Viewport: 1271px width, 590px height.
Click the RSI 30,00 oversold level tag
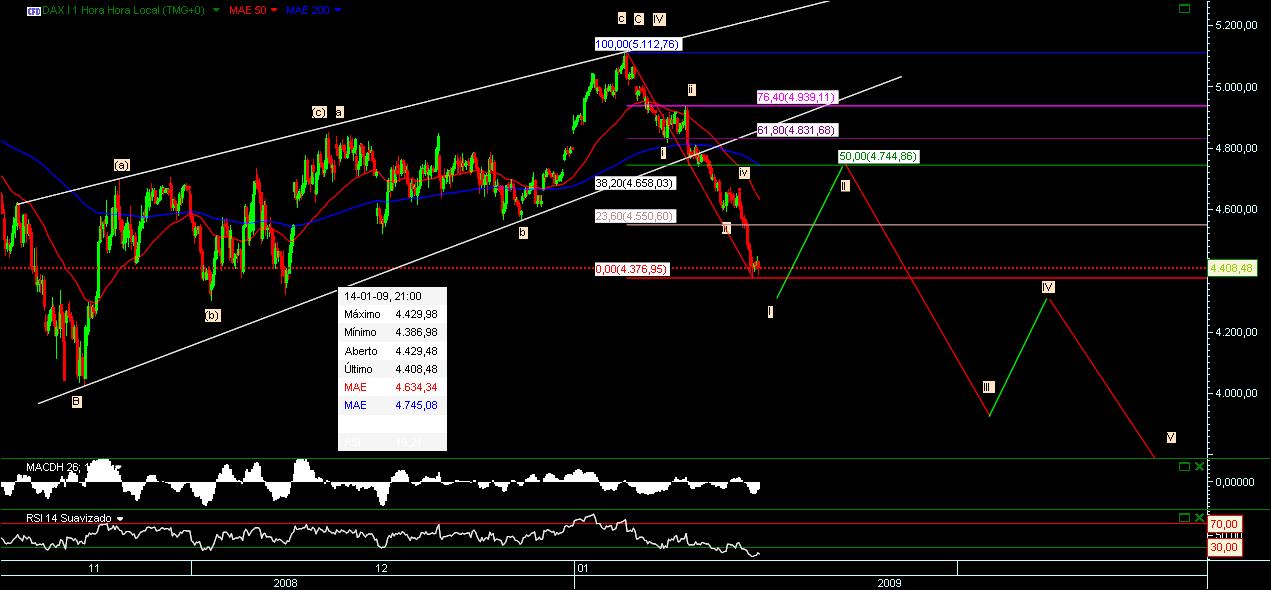[1224, 547]
